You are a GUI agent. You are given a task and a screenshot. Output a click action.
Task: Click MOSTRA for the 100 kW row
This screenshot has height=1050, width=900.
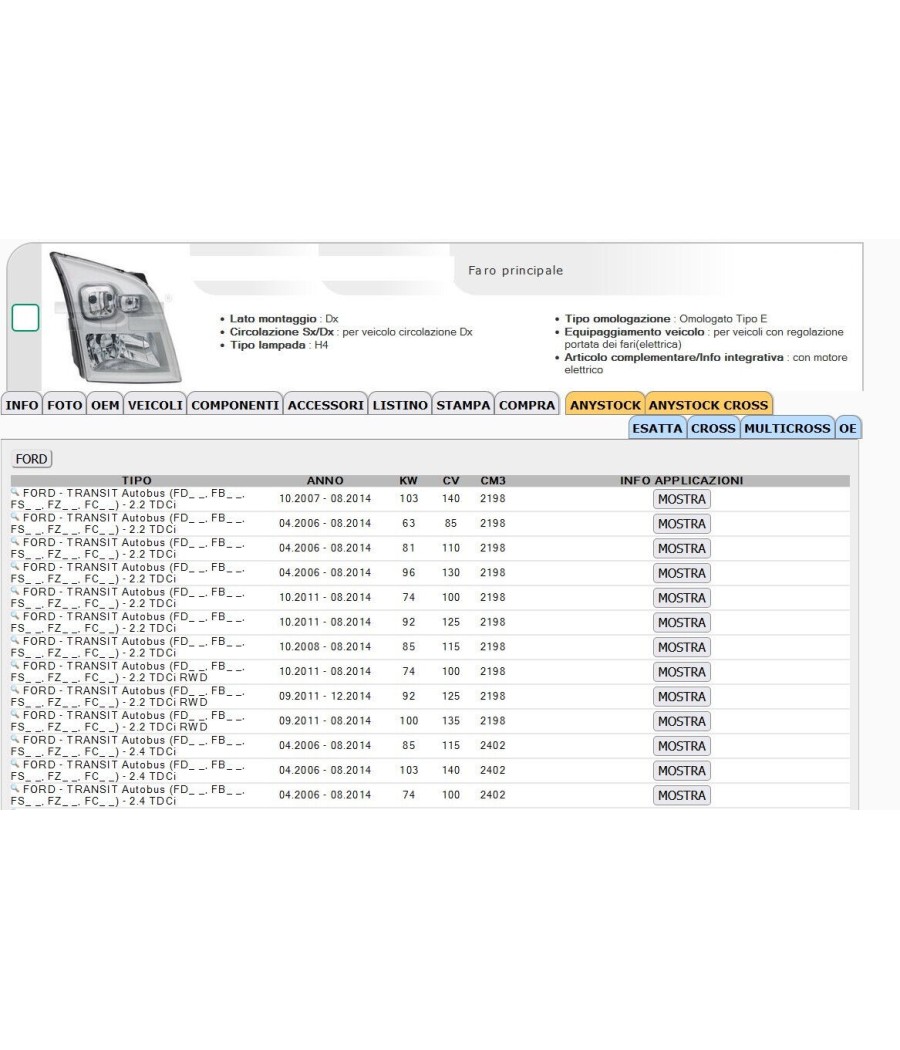click(682, 722)
